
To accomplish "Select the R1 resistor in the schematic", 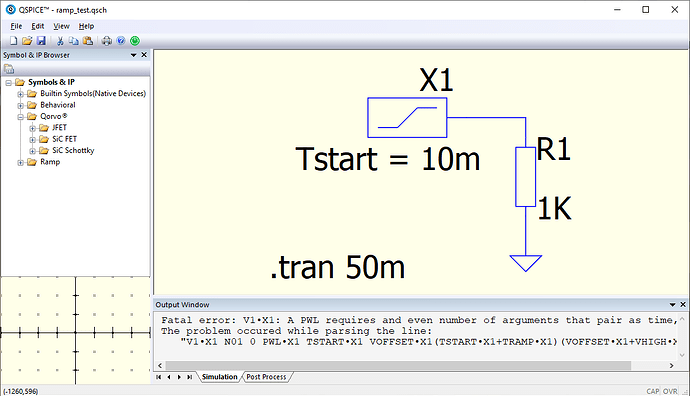I will pyautogui.click(x=525, y=177).
